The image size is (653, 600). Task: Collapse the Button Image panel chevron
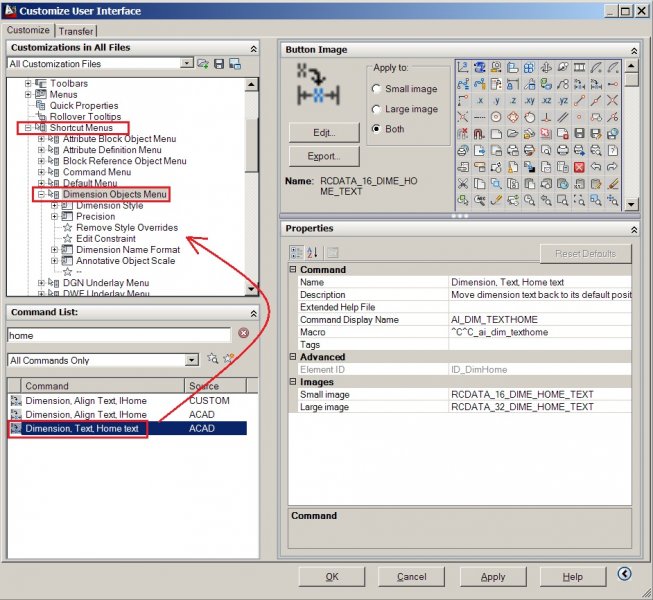(x=634, y=51)
